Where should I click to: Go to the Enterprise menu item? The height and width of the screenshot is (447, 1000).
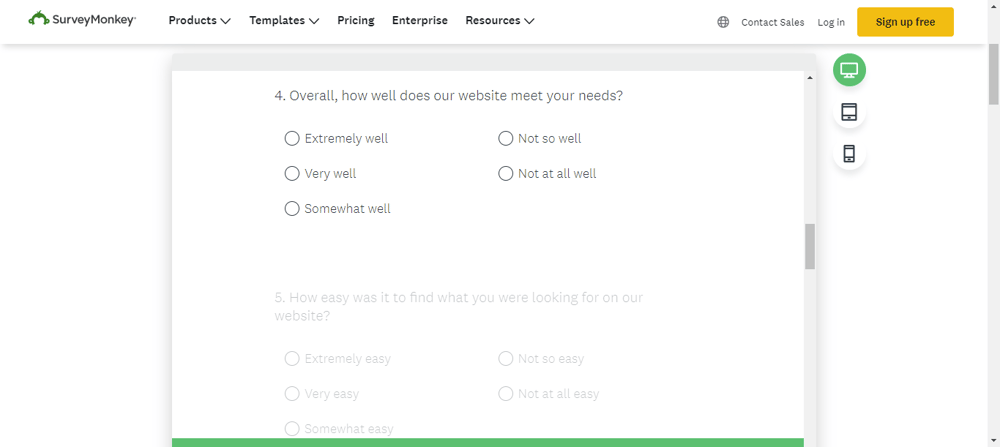(x=420, y=20)
